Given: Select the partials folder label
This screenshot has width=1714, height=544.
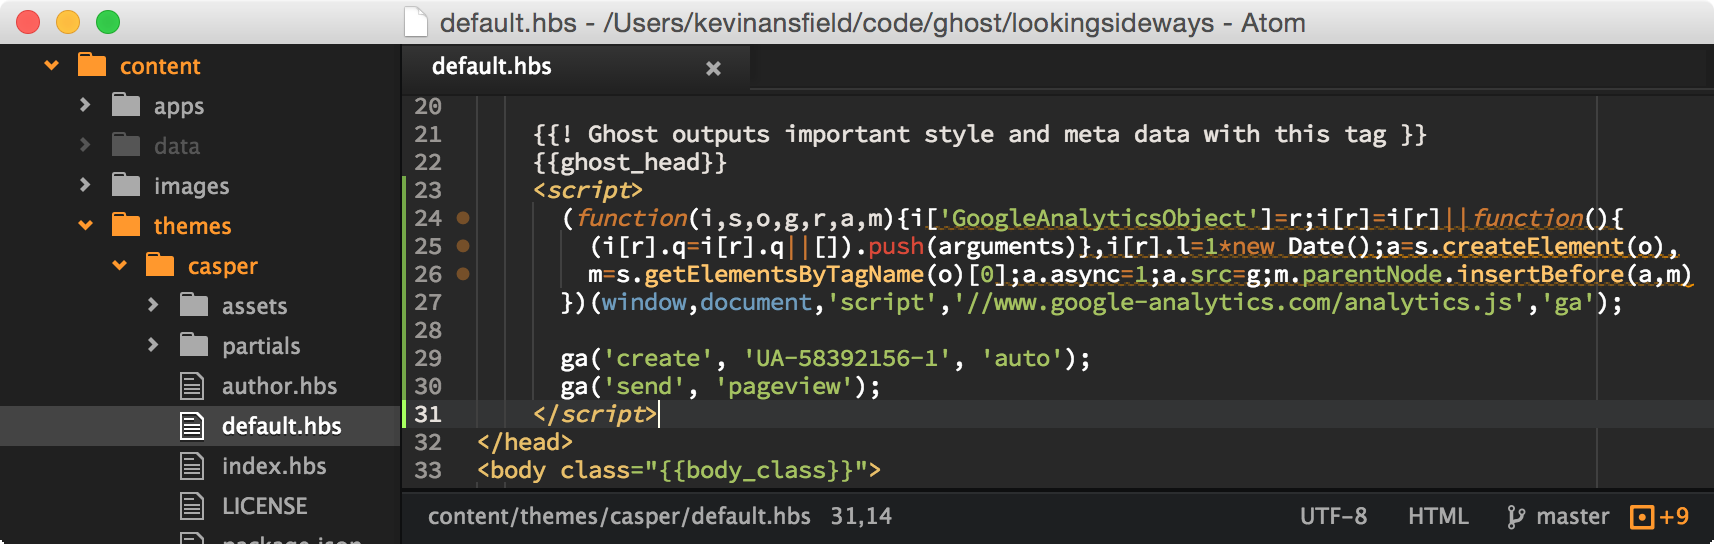Looking at the screenshot, I should click(x=261, y=346).
